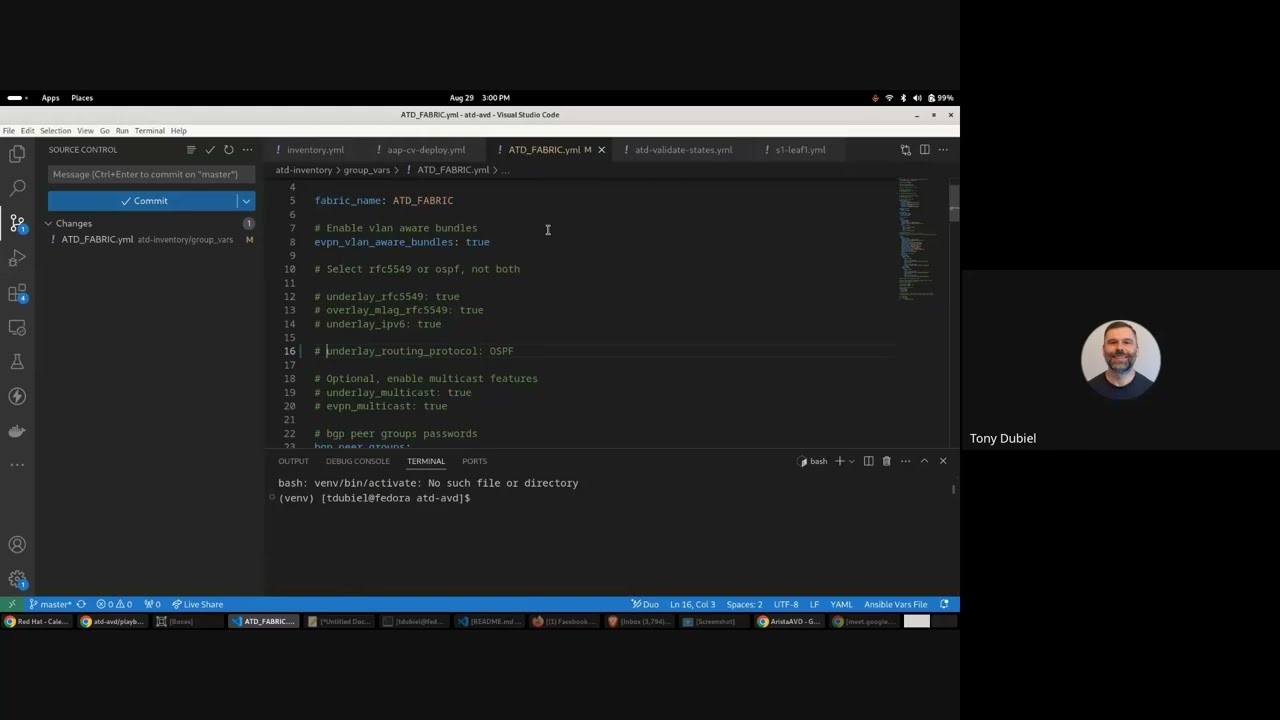Viewport: 1280px width, 720px height.
Task: Open the Remote Explorer view
Action: (17, 327)
